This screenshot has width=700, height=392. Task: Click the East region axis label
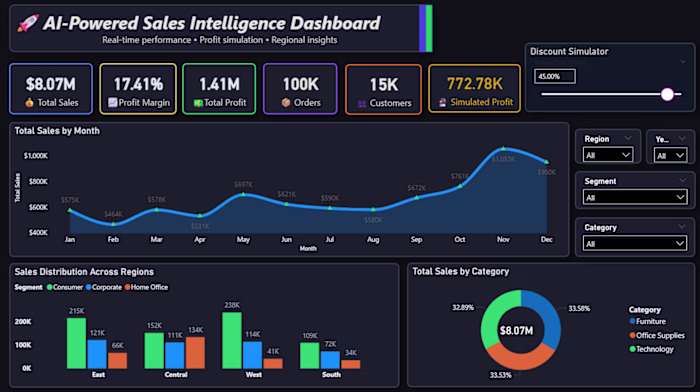(x=98, y=375)
